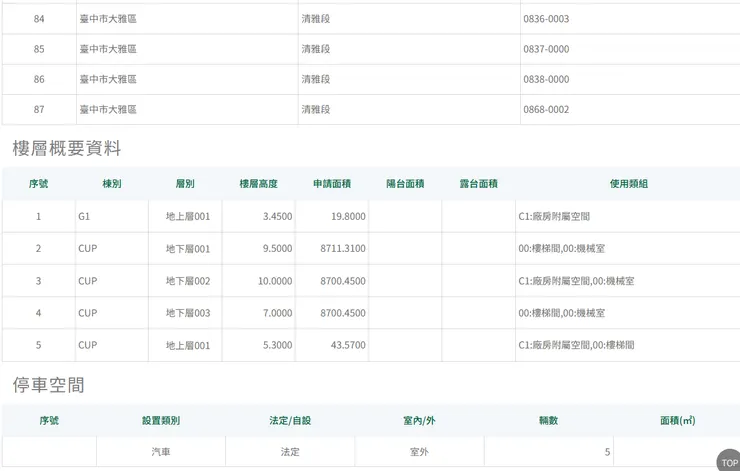Click the 樓層高度 column header

tap(259, 184)
